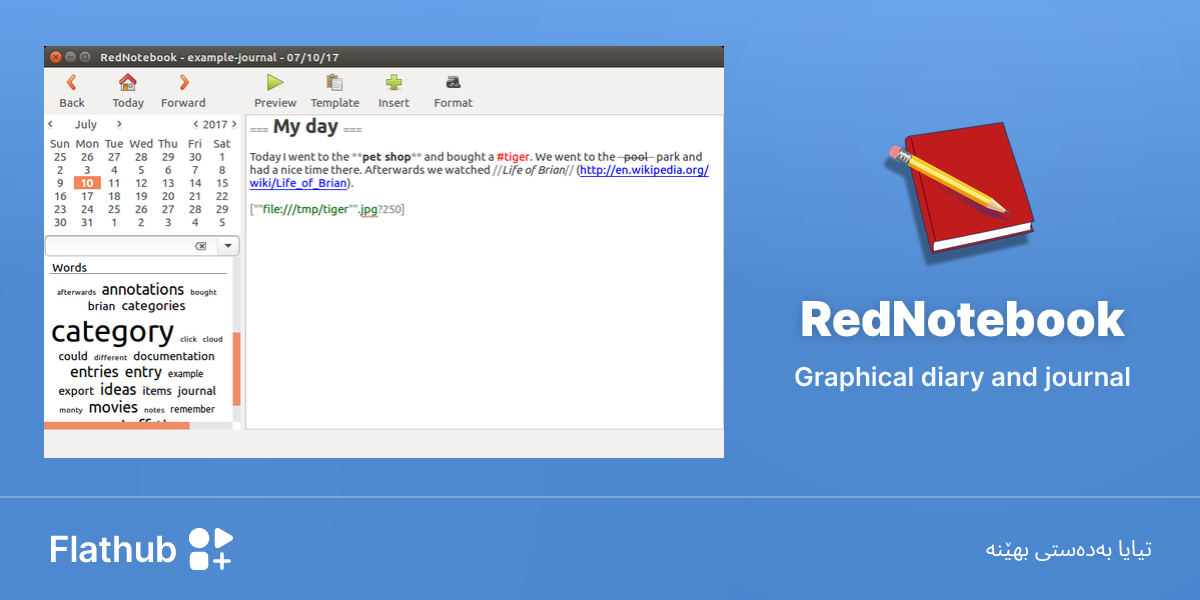Select highlighted day 10 in calendar
The width and height of the screenshot is (1200, 600).
coord(87,183)
